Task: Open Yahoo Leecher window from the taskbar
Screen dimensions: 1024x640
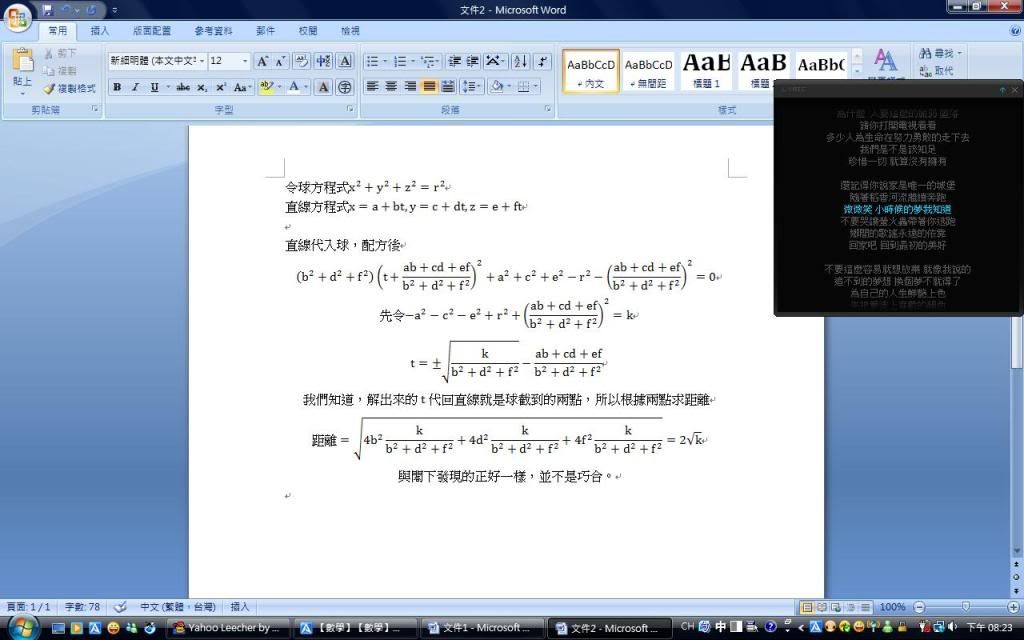Action: (x=229, y=628)
